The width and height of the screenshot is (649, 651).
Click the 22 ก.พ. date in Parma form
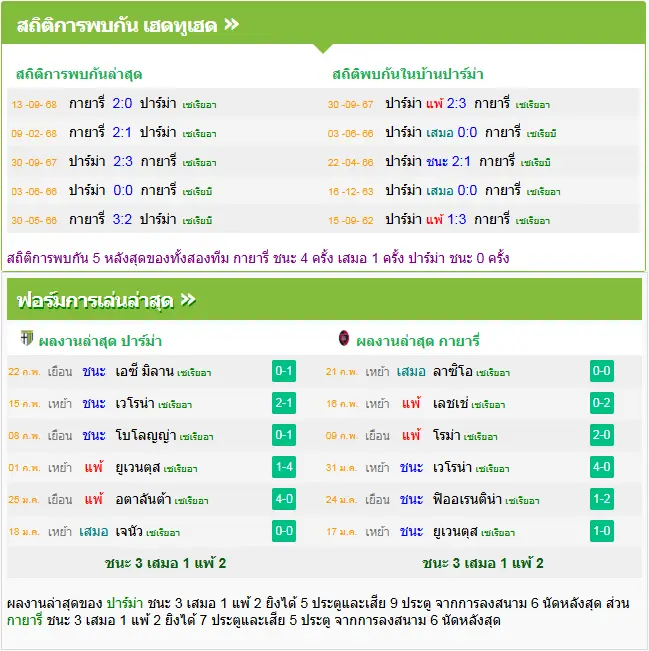[24, 372]
